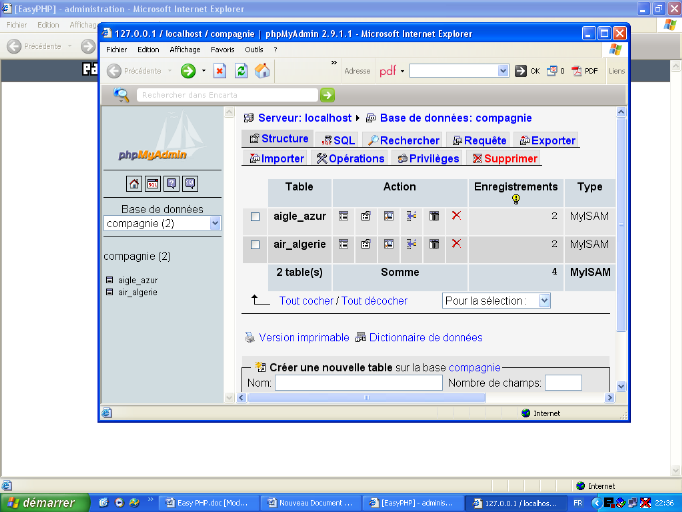Click Insert icon in air_algerie row
The width and height of the screenshot is (682, 512).
point(411,244)
